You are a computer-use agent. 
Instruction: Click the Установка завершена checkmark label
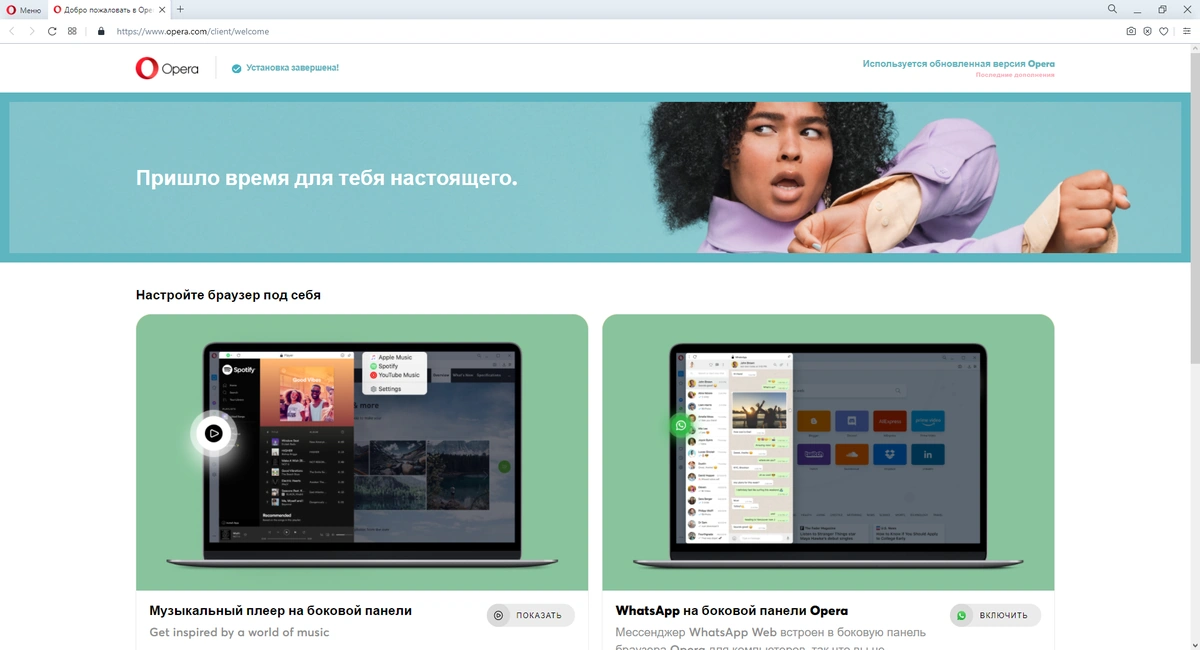[285, 68]
